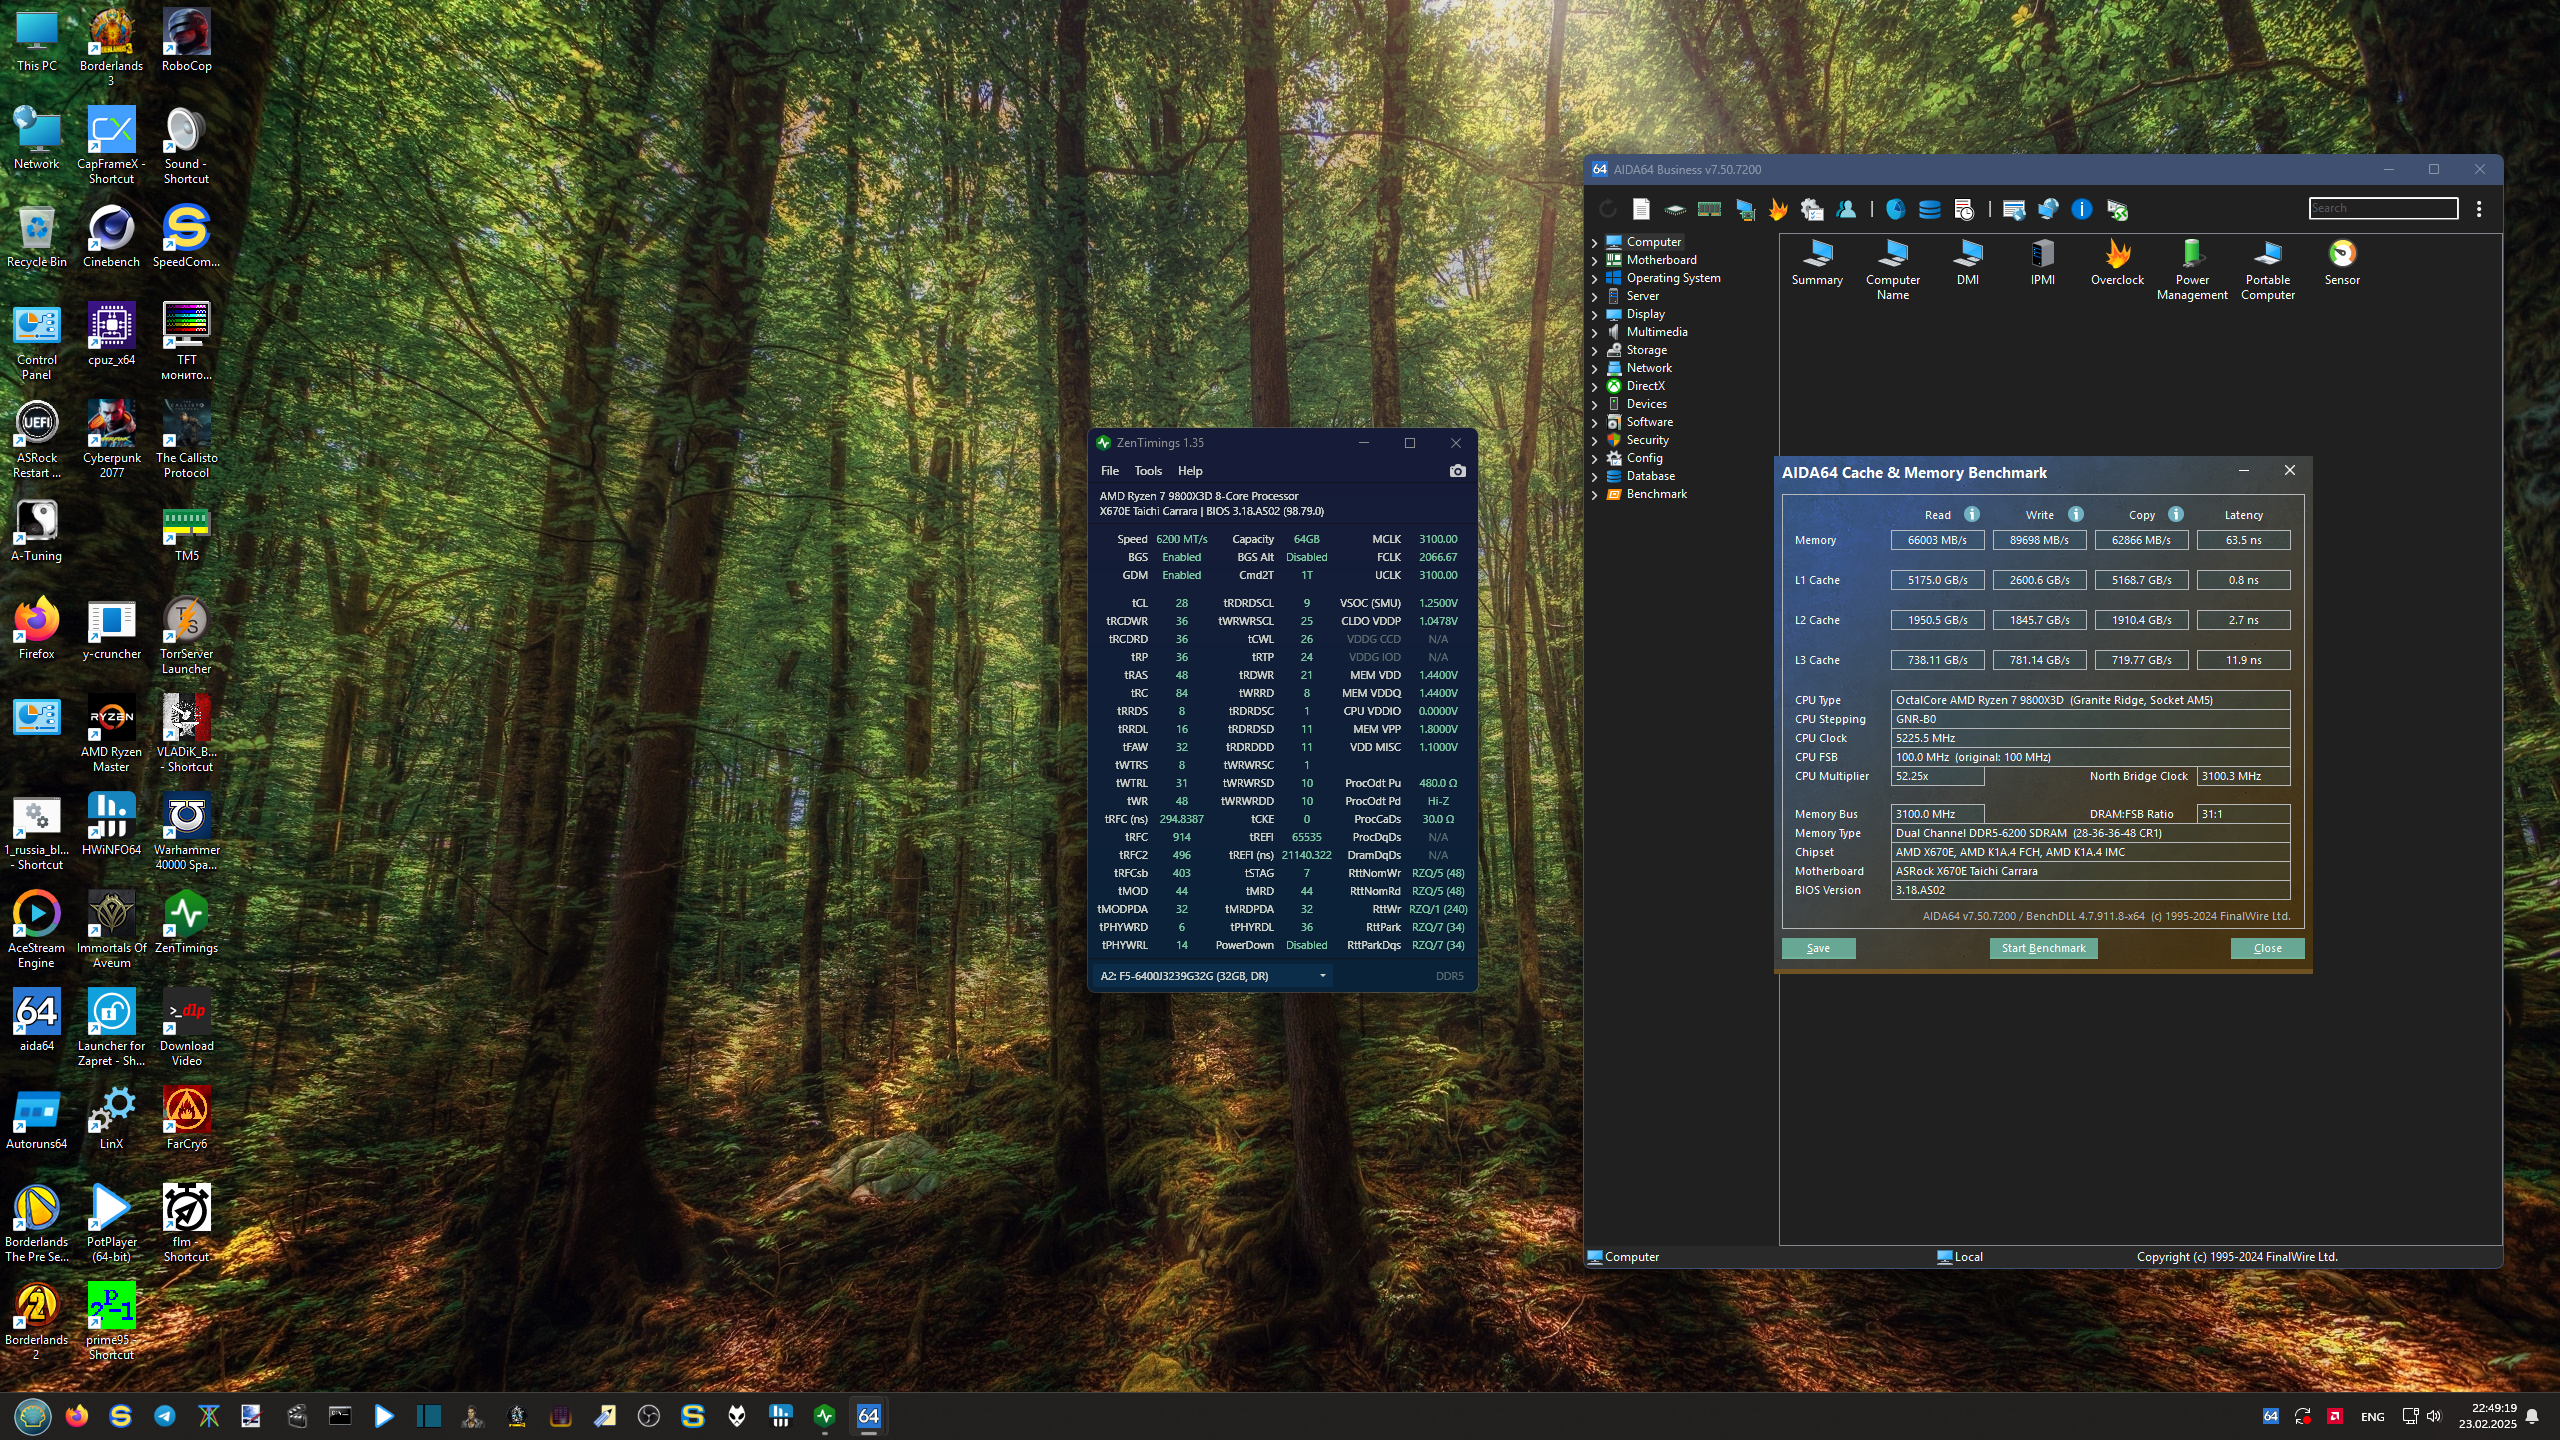Open the memory module selector dropdown in ZenTimings
The image size is (2560, 1440).
coord(1322,976)
